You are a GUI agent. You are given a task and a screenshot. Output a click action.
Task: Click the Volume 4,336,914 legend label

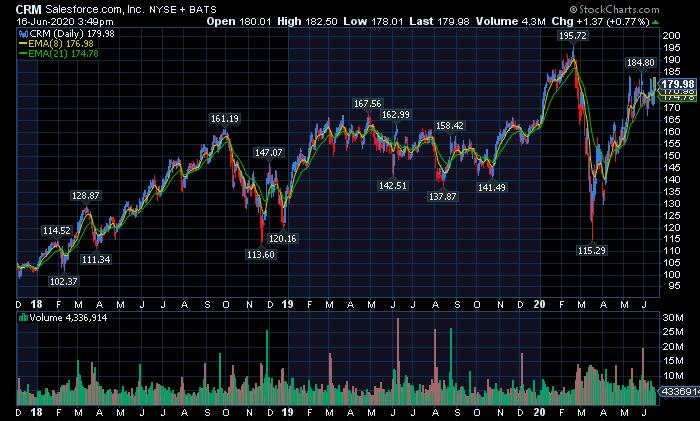click(68, 318)
